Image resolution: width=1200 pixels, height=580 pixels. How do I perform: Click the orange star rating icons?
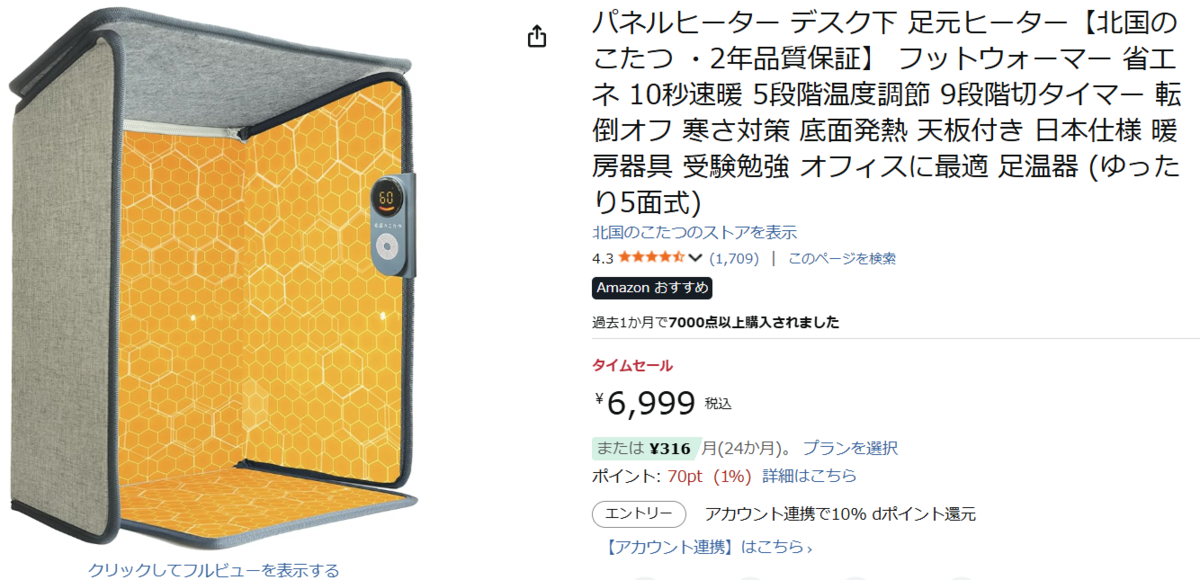coord(651,258)
